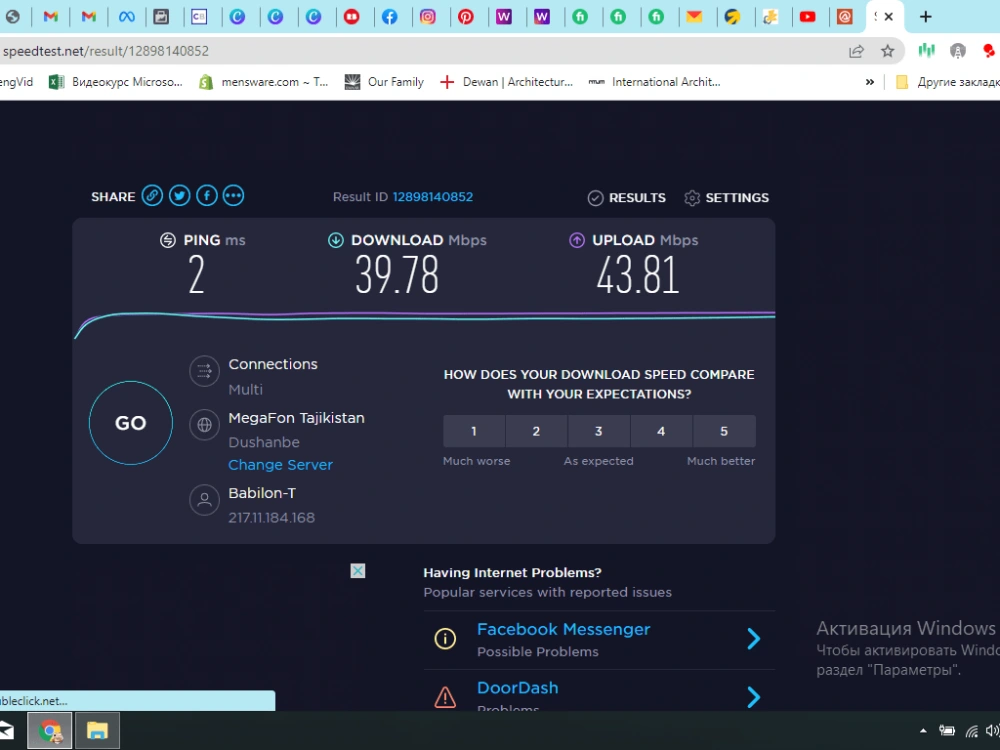Switch to the Meta tab

pos(127,17)
